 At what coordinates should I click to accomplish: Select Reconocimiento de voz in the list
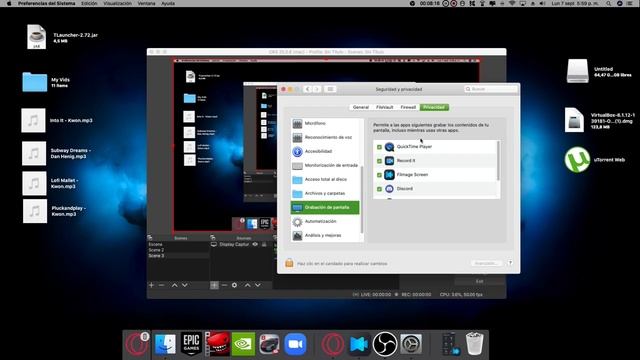[326, 138]
